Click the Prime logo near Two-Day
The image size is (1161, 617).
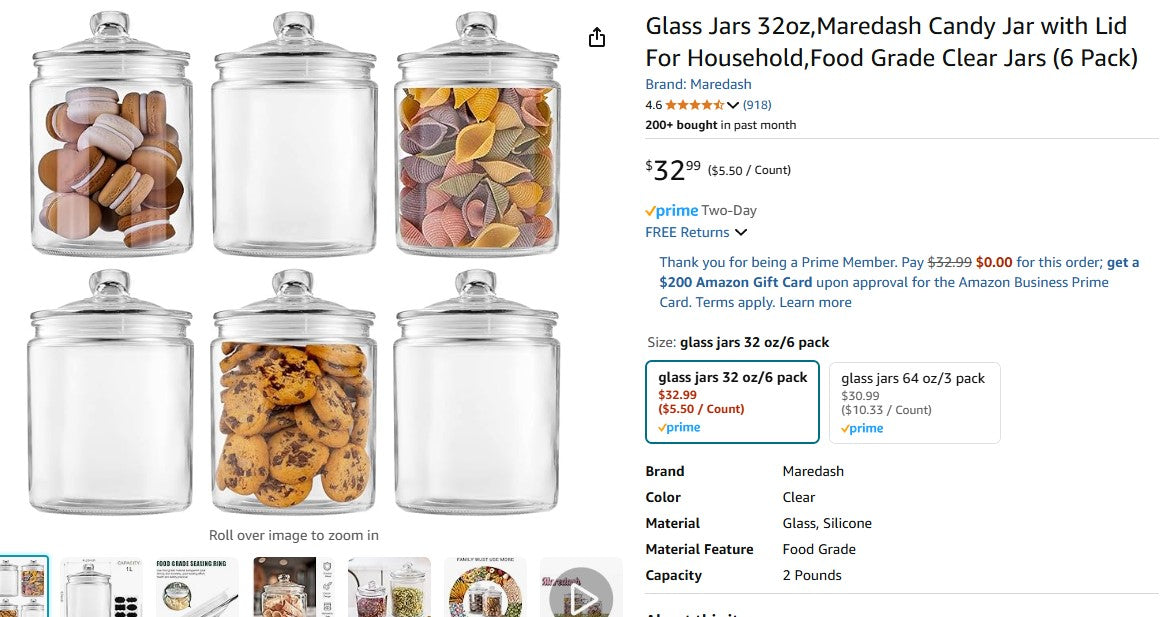tap(671, 211)
